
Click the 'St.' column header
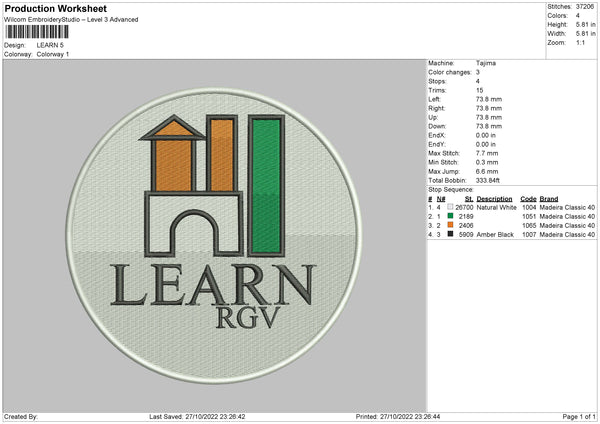469,199
